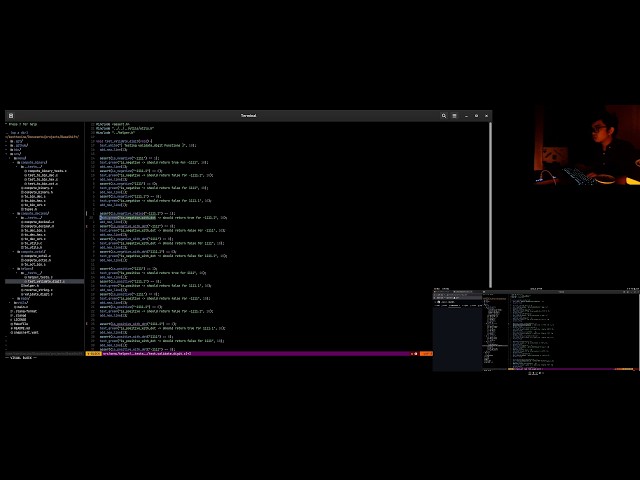Open types.h file
This screenshot has width=640, height=480.
pyautogui.click(x=29, y=209)
